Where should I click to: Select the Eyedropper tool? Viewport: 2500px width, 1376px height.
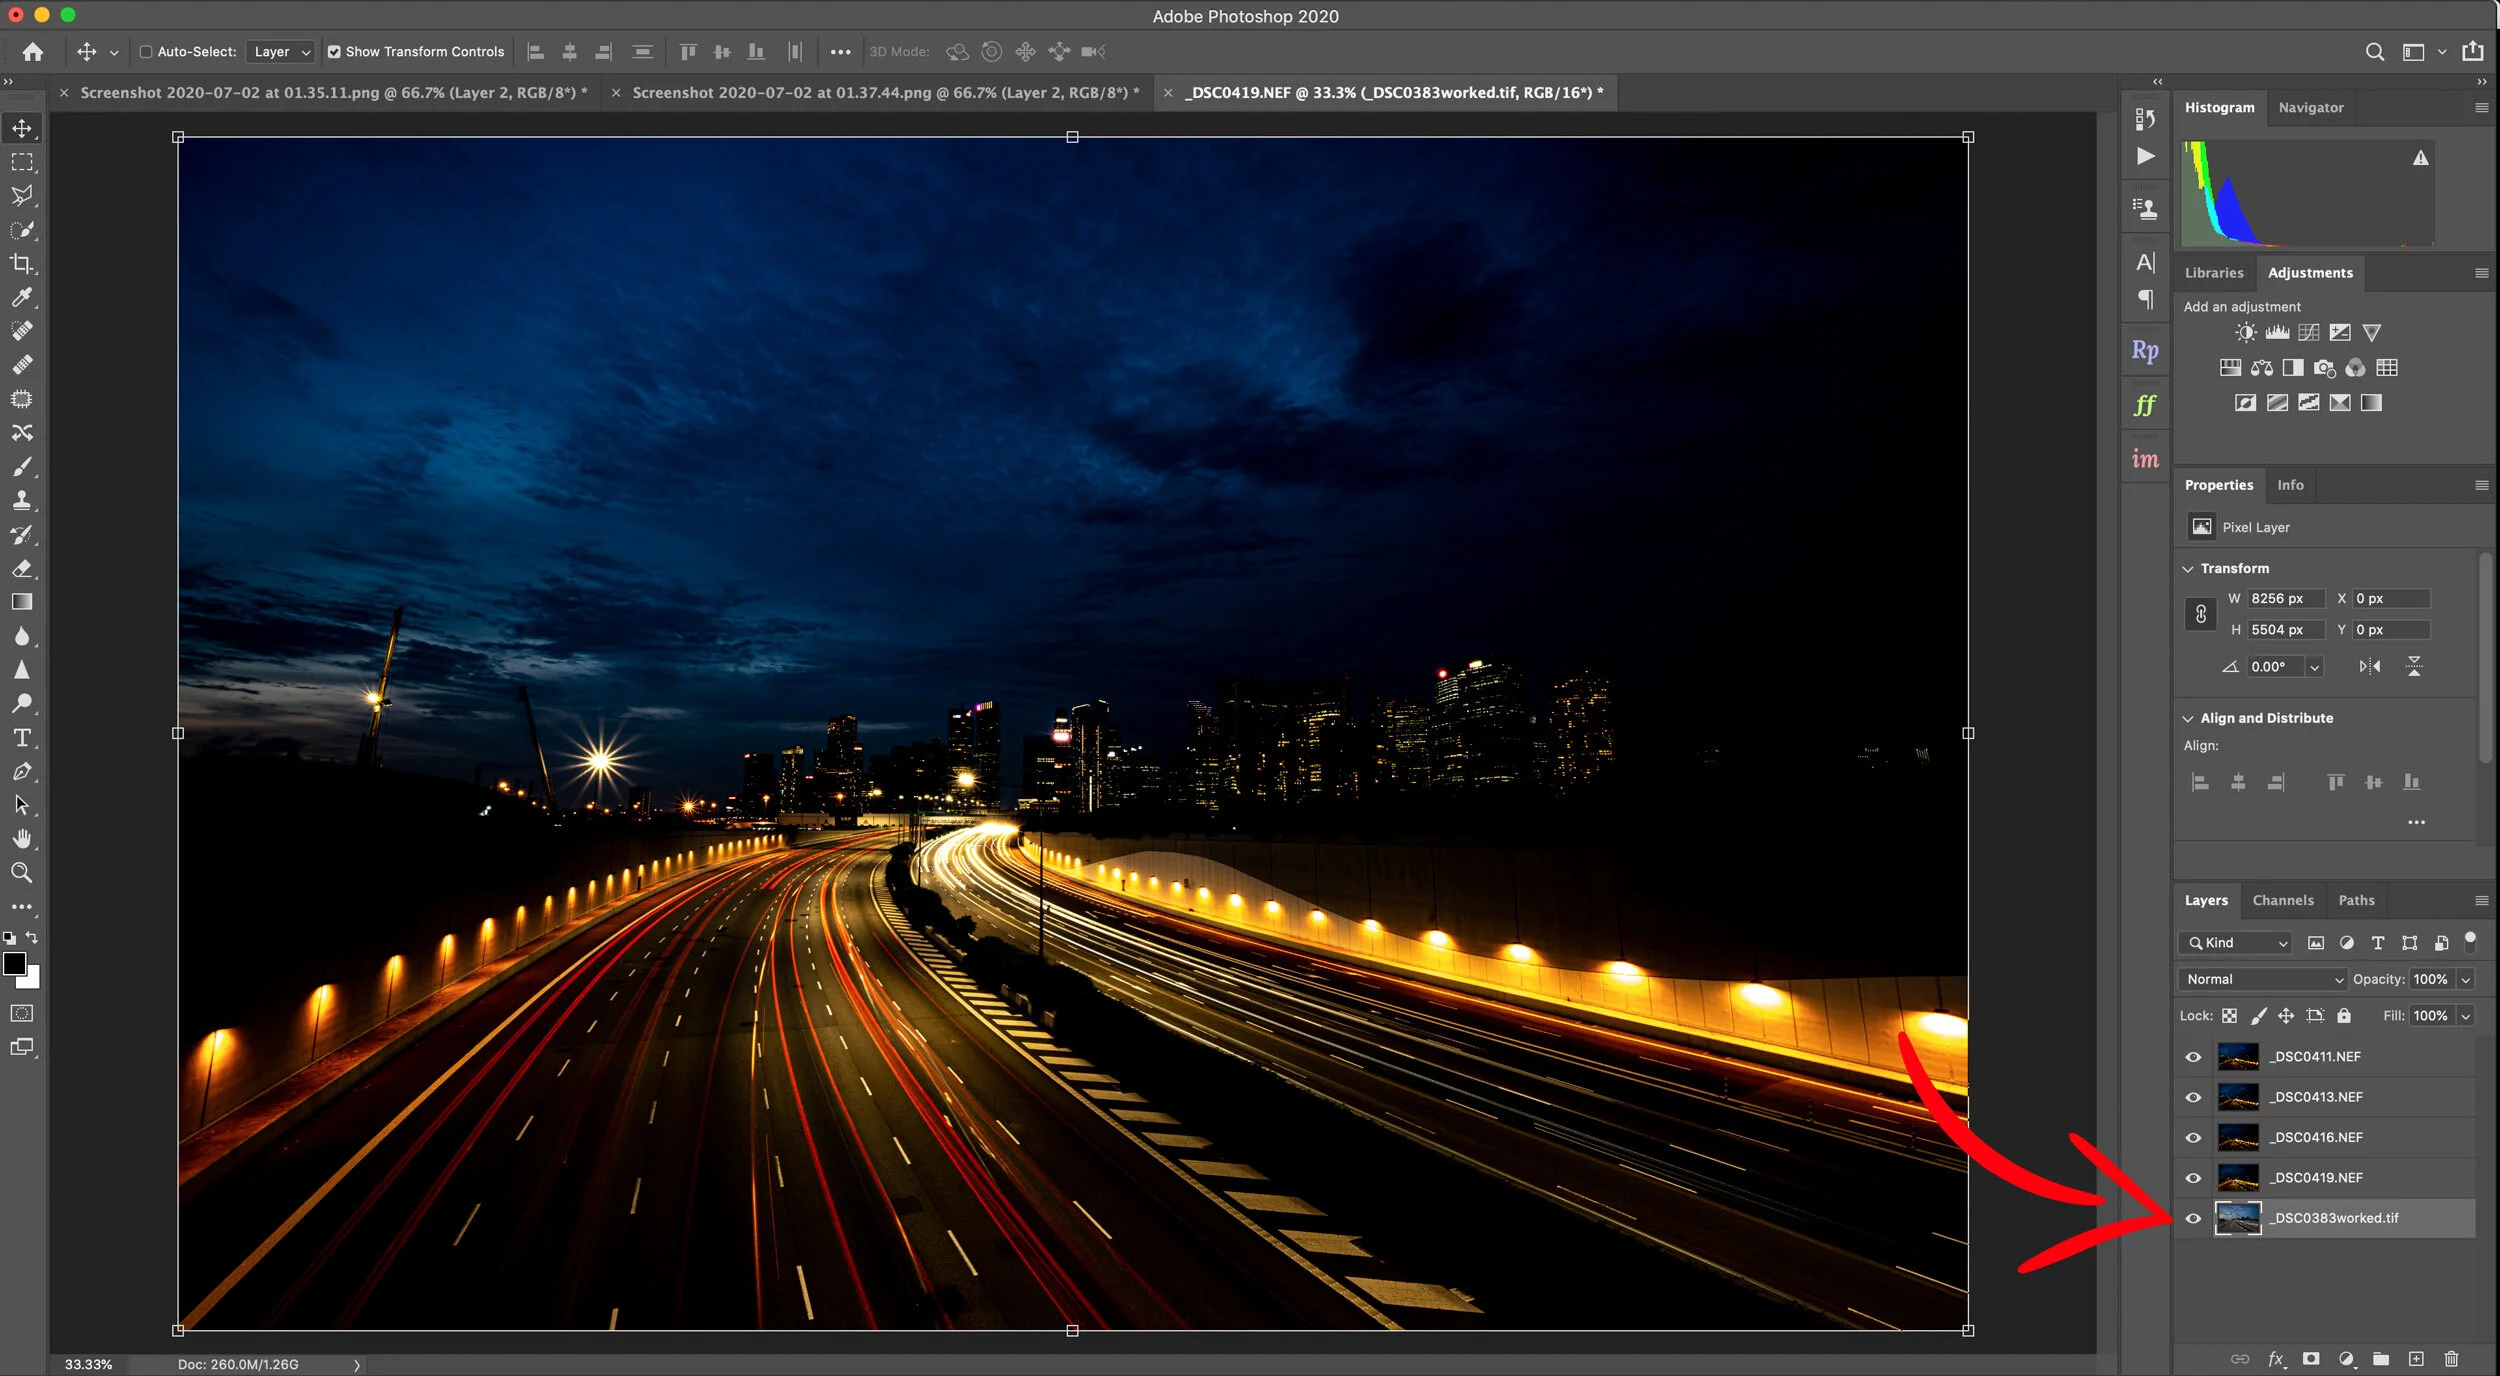tap(22, 298)
